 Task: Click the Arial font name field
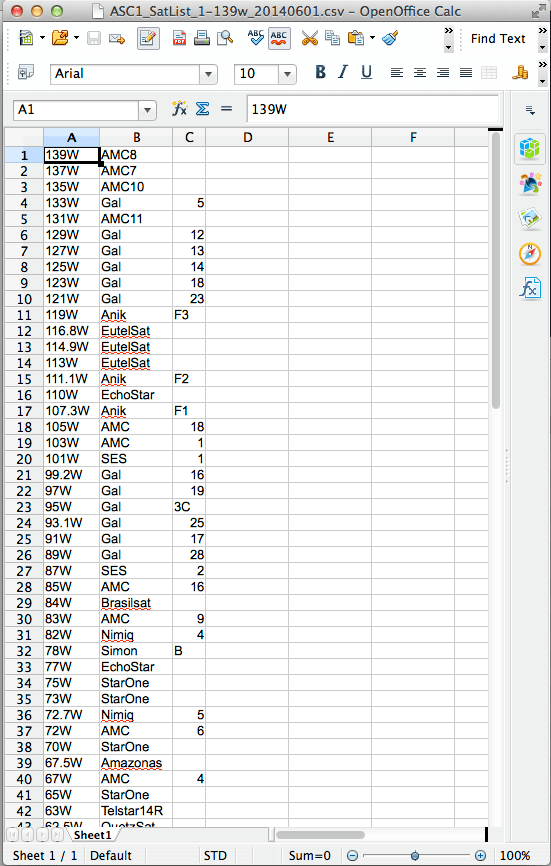[x=126, y=73]
